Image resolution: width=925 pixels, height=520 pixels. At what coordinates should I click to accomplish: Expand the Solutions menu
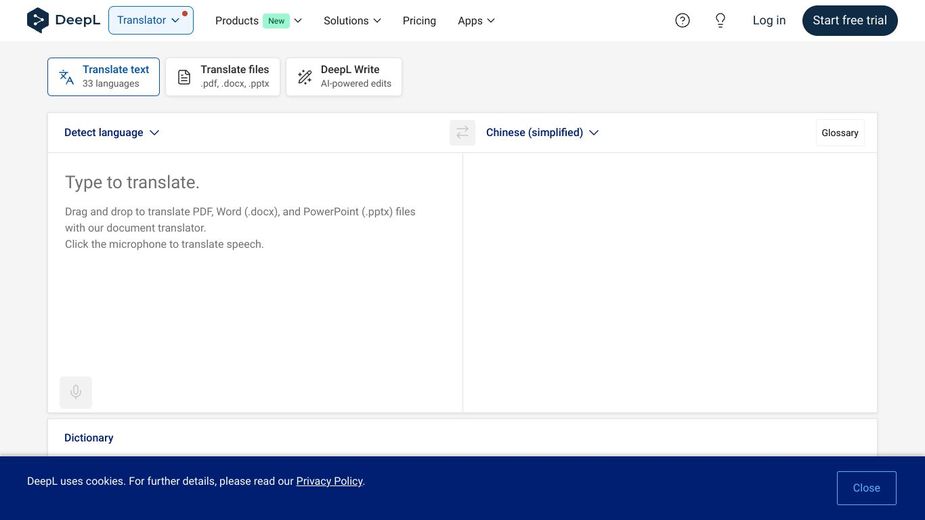[352, 21]
